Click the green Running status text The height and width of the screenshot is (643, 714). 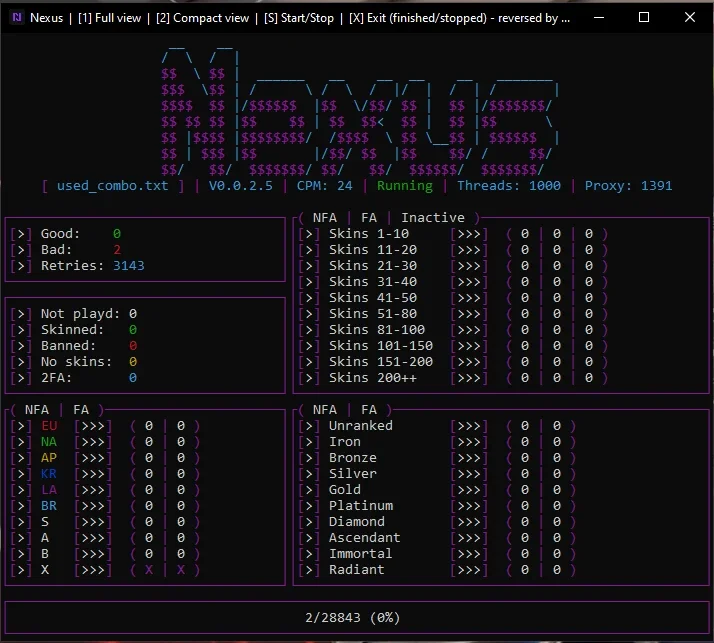point(405,186)
